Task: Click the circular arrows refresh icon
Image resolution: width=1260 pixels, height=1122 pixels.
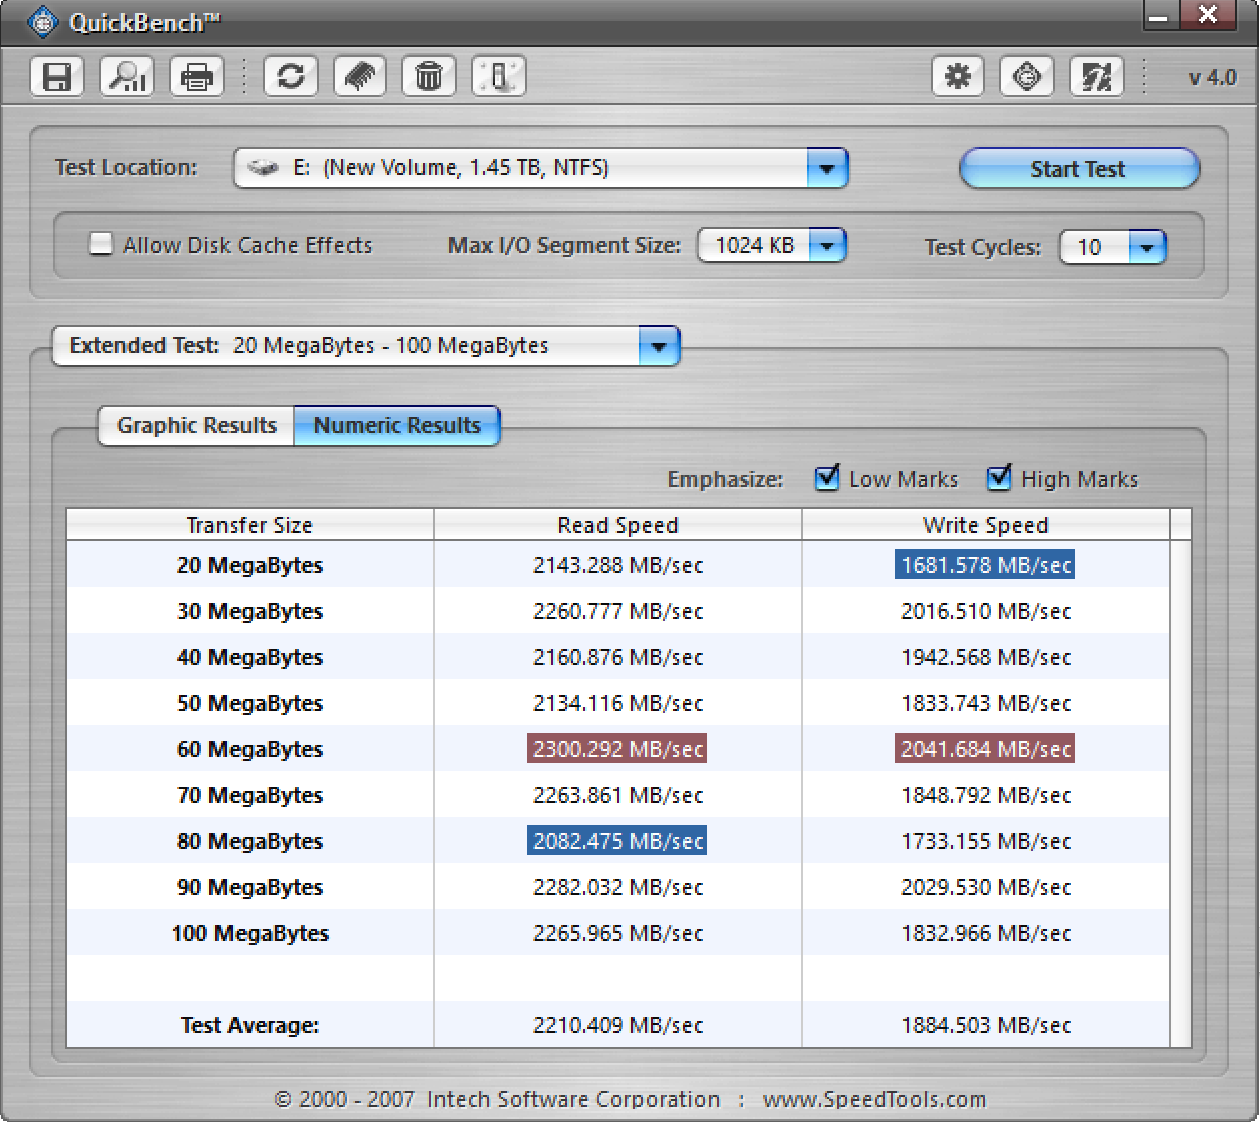Action: coord(291,77)
